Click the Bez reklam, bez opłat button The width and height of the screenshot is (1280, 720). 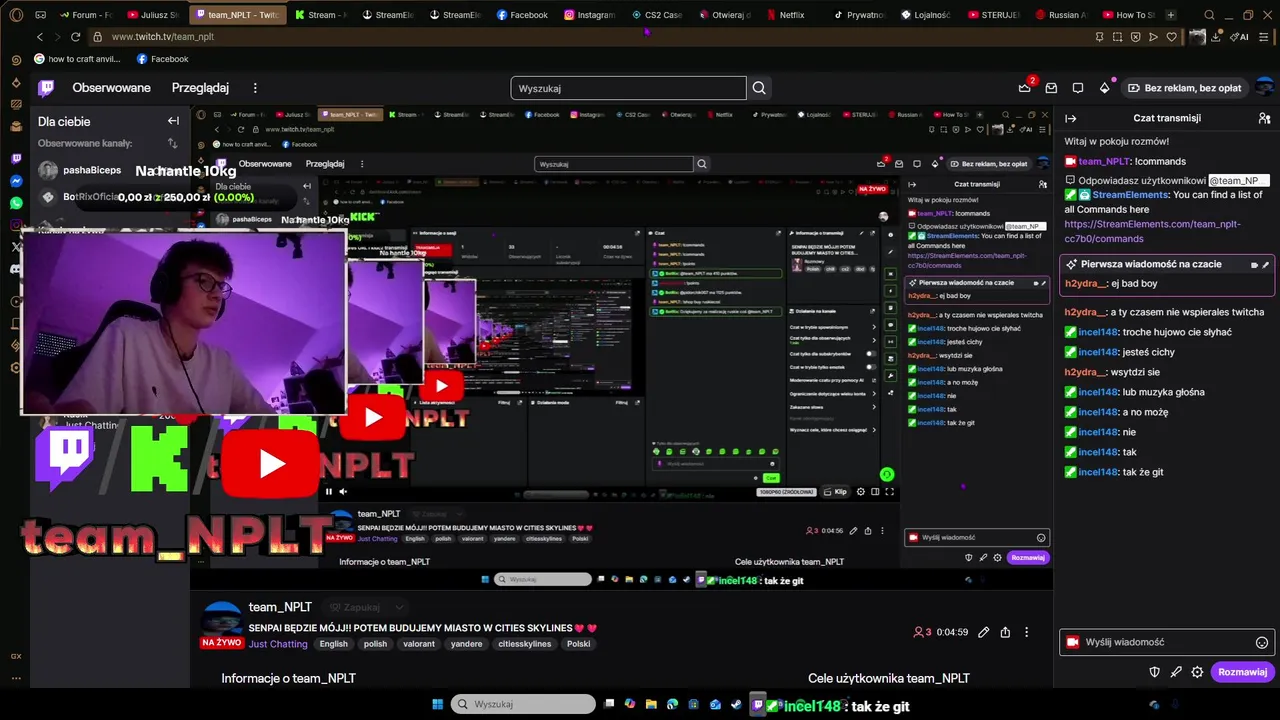pyautogui.click(x=1184, y=88)
